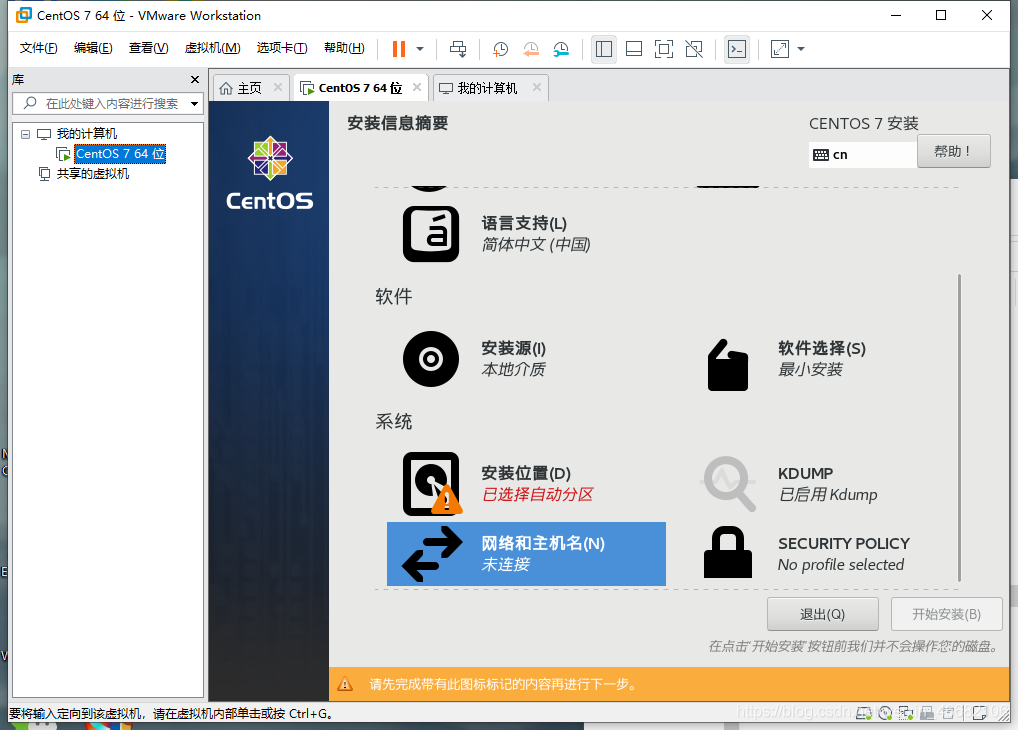
Task: Close the CentOS 7 64 位 tab
Action: click(x=417, y=87)
